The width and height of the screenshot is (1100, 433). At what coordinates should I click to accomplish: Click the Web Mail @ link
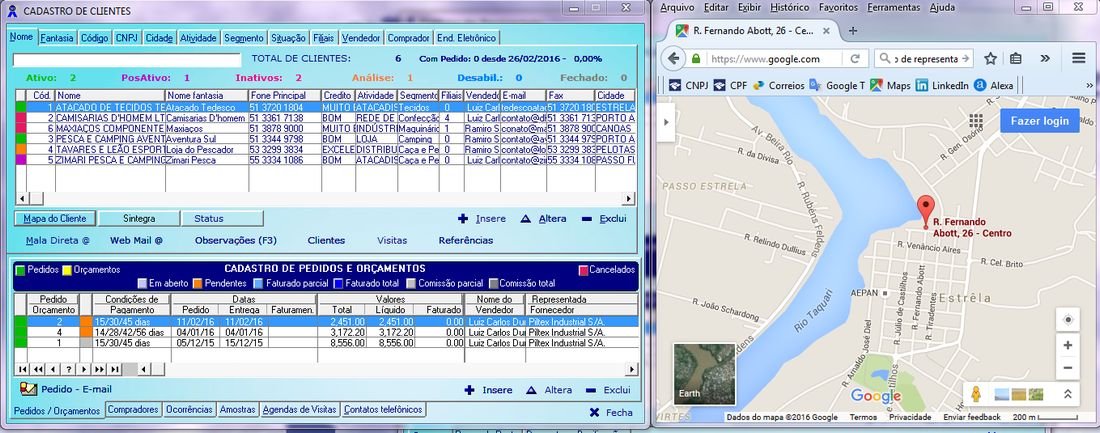coord(136,240)
